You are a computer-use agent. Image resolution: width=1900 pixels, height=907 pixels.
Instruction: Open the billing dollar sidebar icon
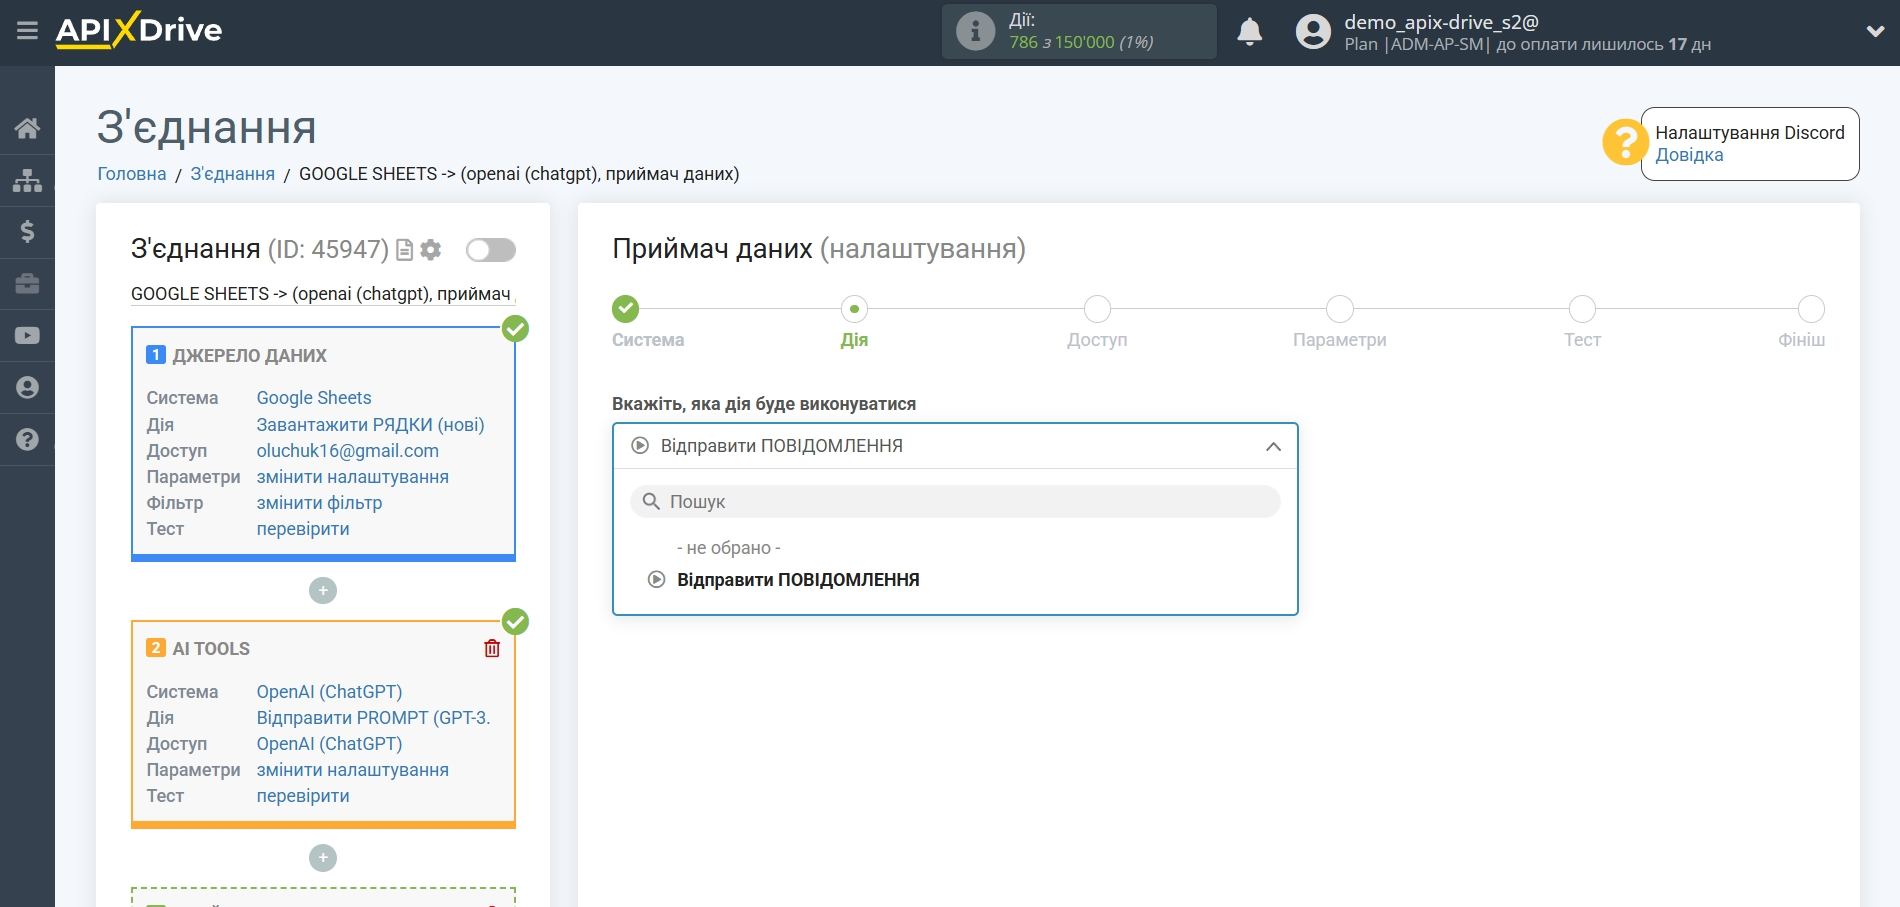click(27, 232)
